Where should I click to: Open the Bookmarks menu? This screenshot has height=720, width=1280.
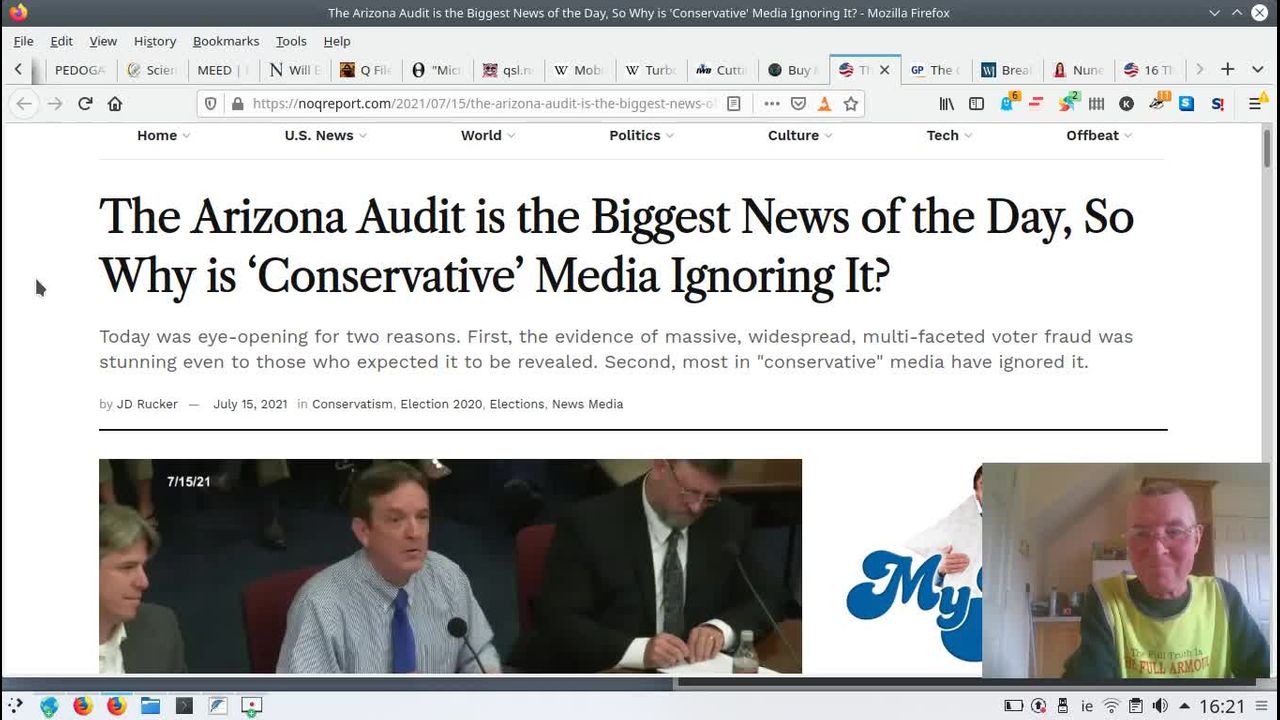click(225, 41)
